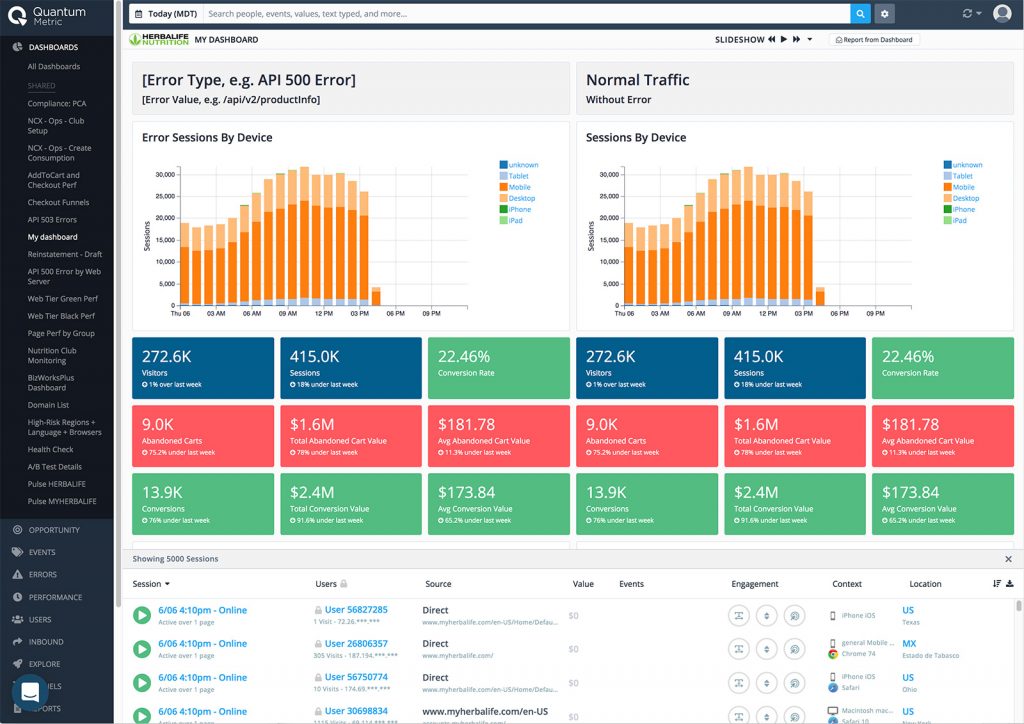
Task: Open the refresh options dropdown
Action: (x=972, y=14)
